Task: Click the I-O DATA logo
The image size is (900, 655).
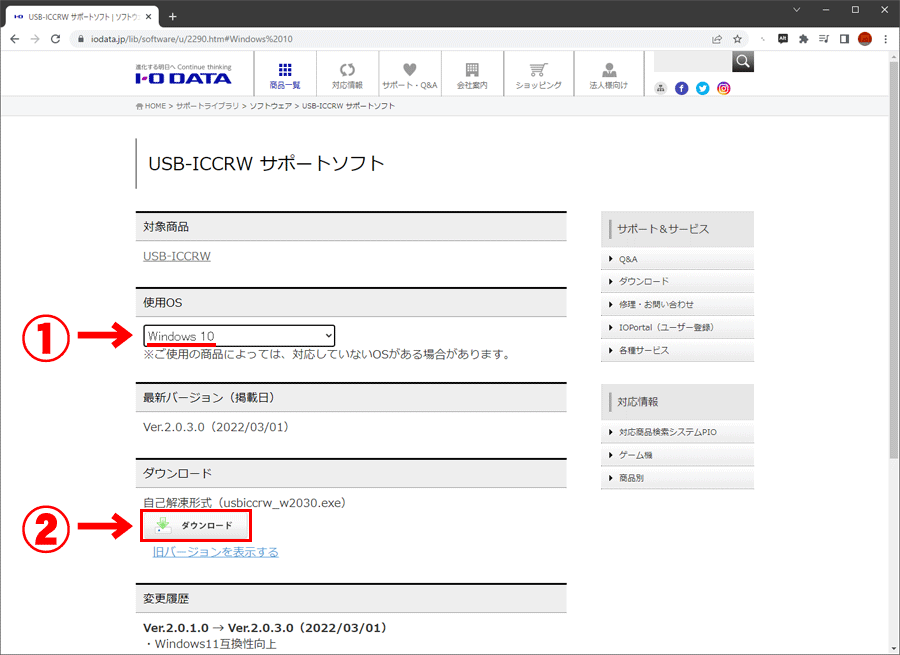Action: pyautogui.click(x=183, y=75)
